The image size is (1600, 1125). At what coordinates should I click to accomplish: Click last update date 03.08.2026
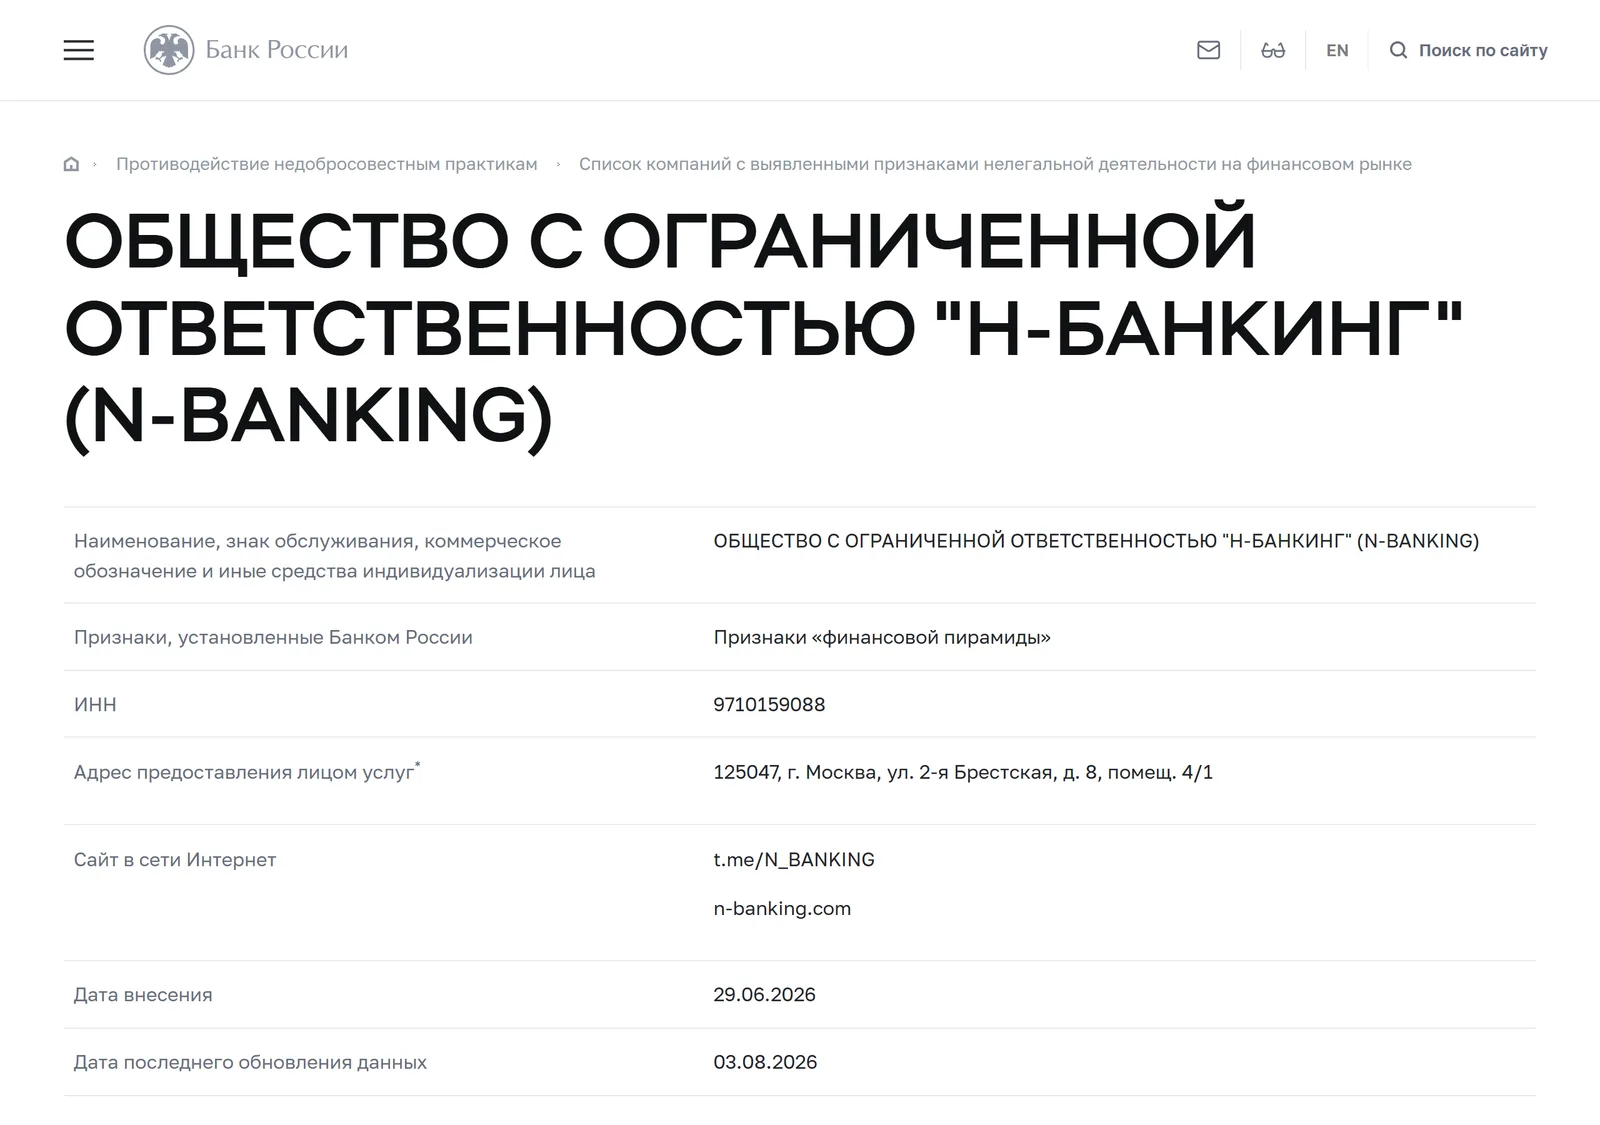[765, 1062]
